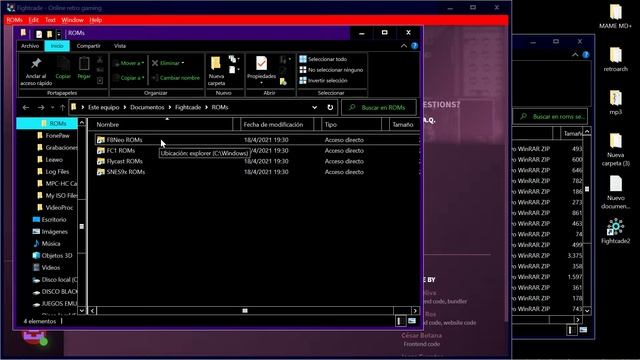Open the retroarch desktop folder
This screenshot has width=640, height=360.
(x=616, y=60)
